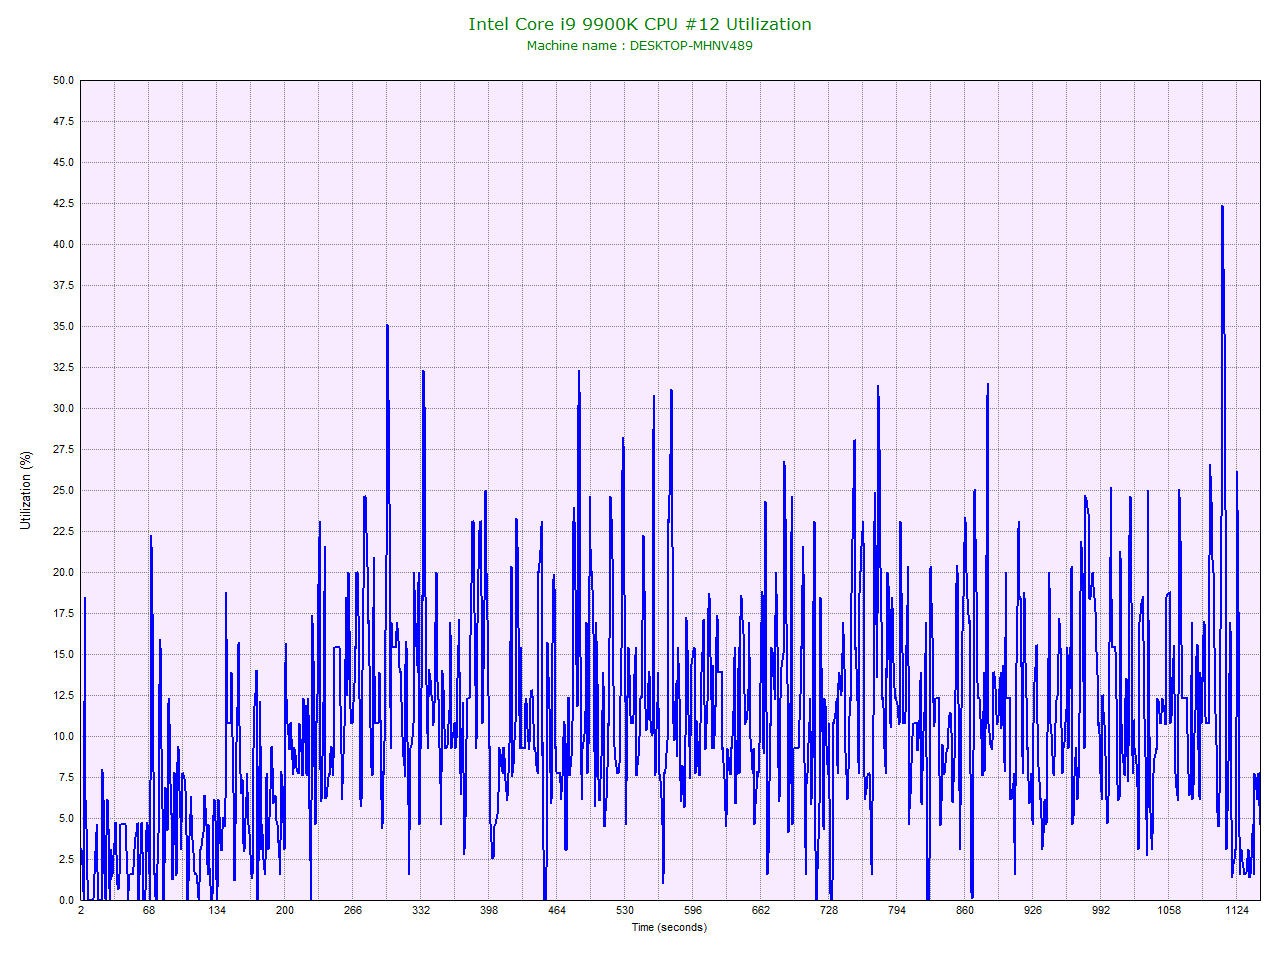Viewport: 1280px width, 960px height.
Task: Click the "5.0" utilization axis value
Action: click(67, 818)
